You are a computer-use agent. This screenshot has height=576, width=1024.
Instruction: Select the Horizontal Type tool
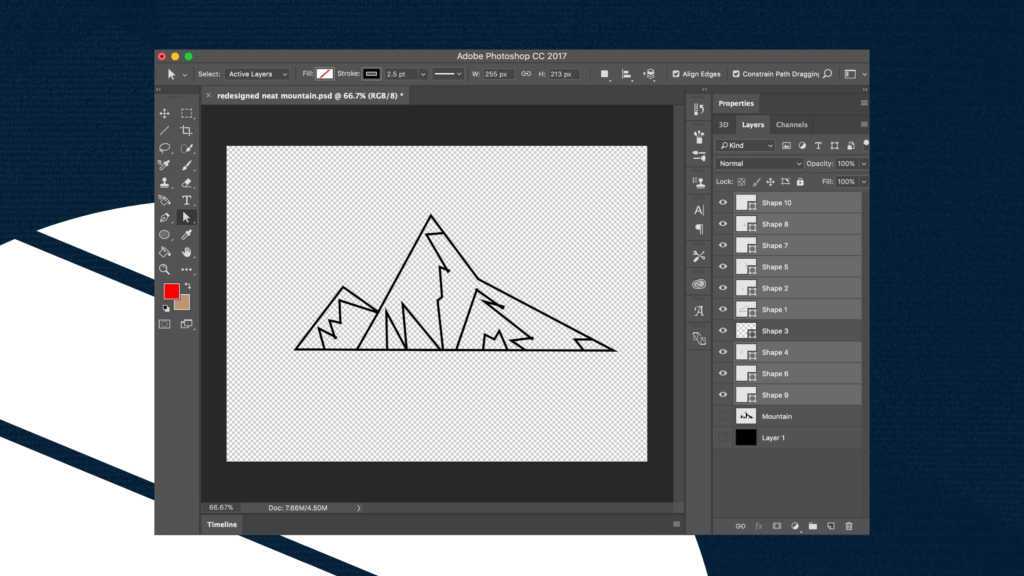[187, 200]
